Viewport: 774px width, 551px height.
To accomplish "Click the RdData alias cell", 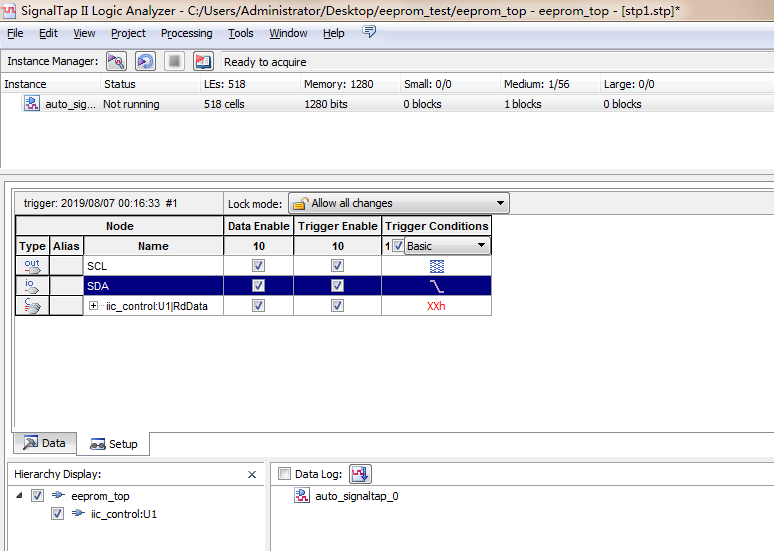I will pos(66,306).
